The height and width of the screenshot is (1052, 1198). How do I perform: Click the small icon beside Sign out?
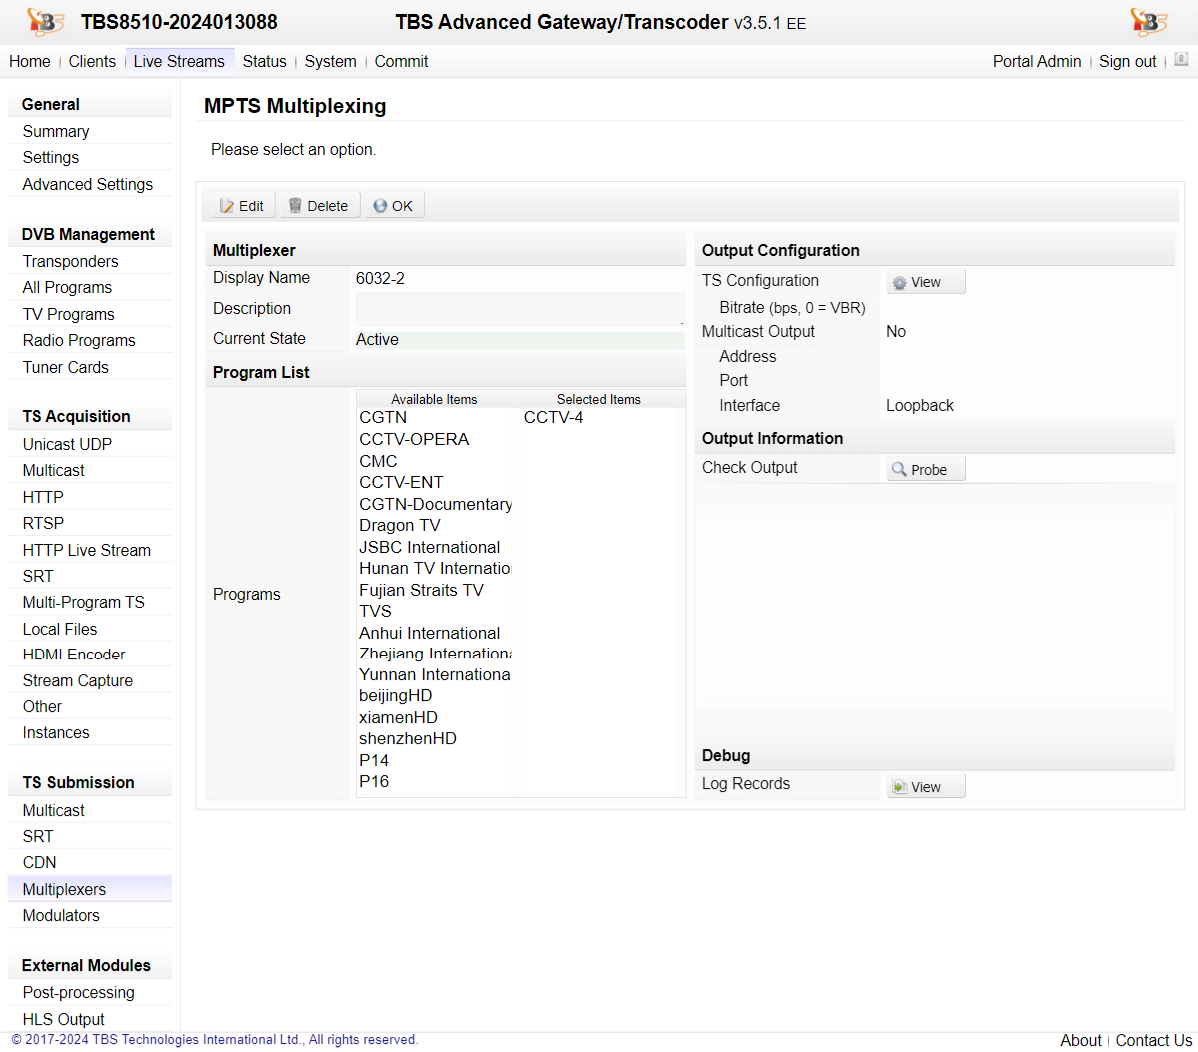point(1181,60)
